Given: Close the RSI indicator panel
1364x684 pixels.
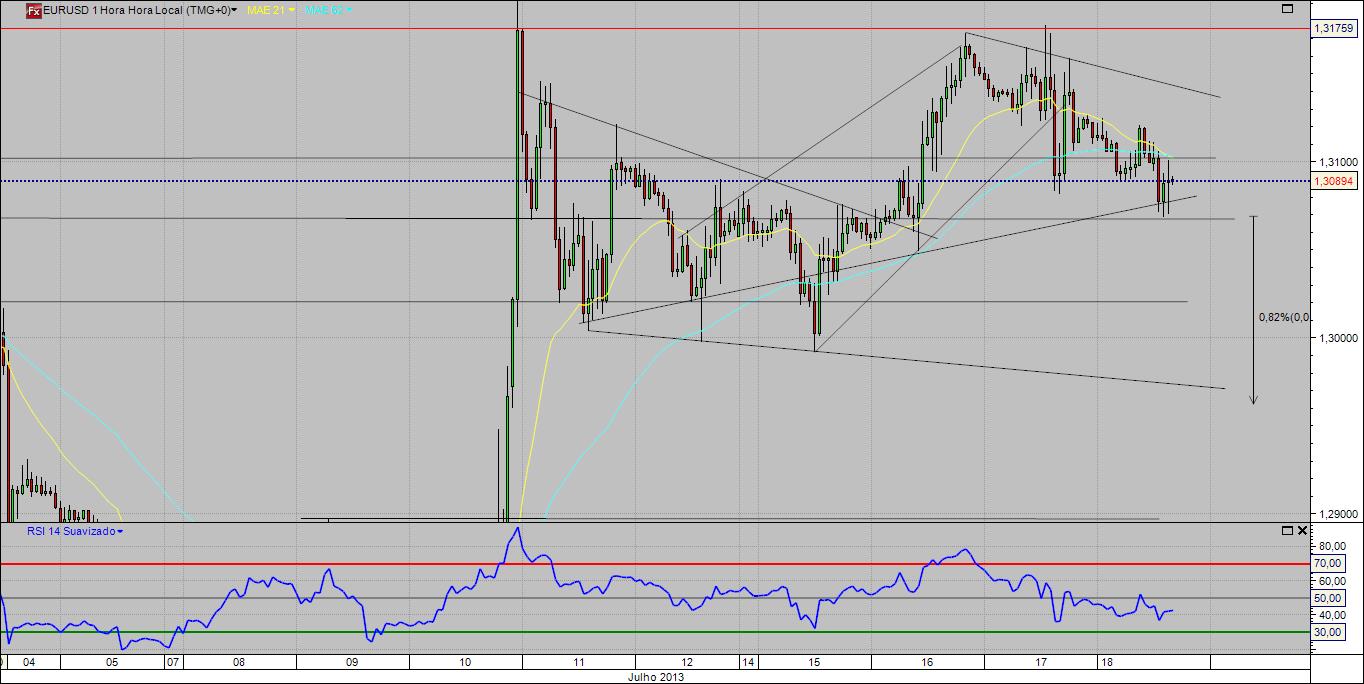Looking at the screenshot, I should point(1302,531).
